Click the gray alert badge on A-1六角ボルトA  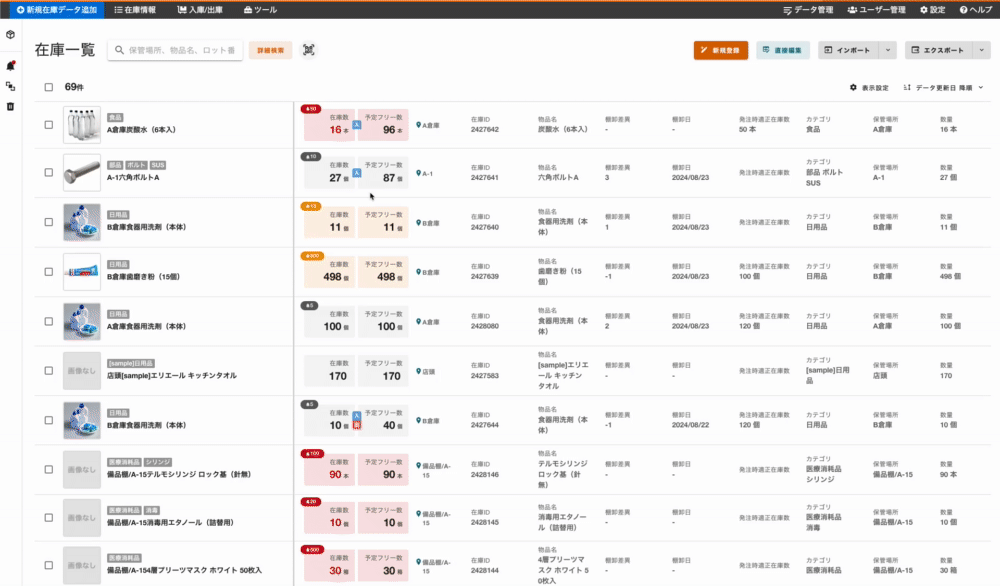click(311, 157)
